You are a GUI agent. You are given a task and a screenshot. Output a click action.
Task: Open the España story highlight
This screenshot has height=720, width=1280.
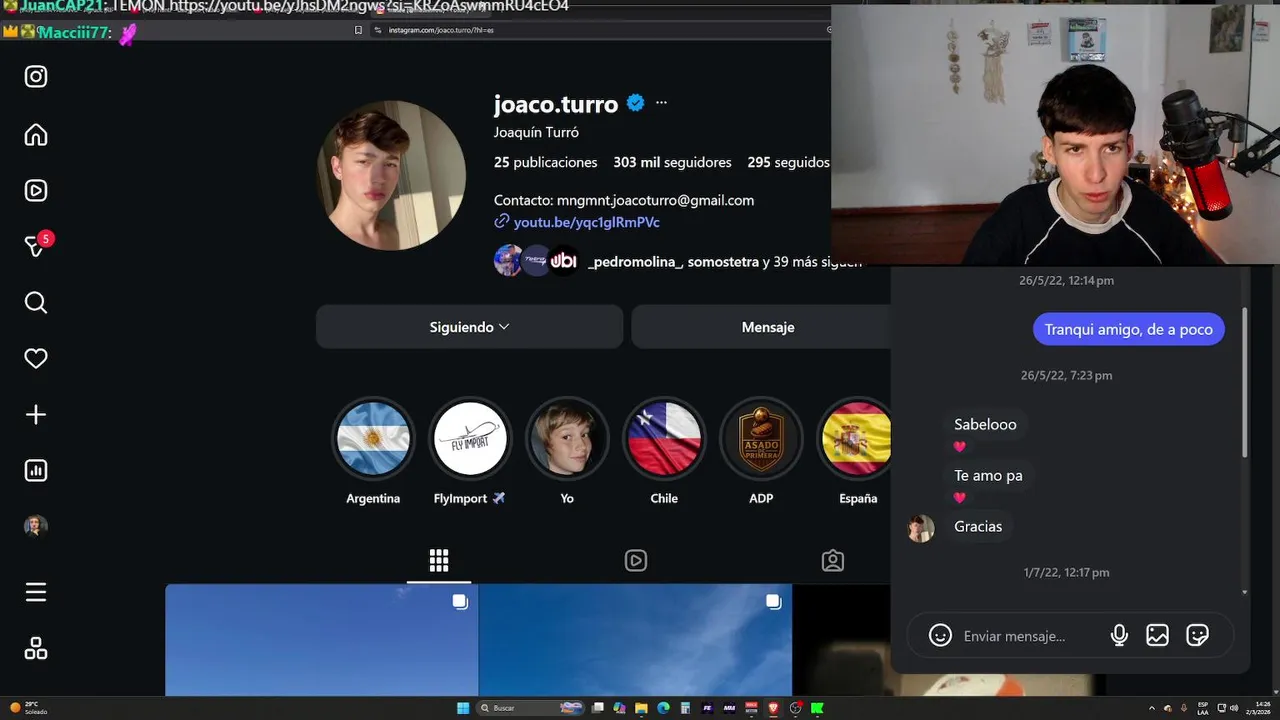(856, 438)
